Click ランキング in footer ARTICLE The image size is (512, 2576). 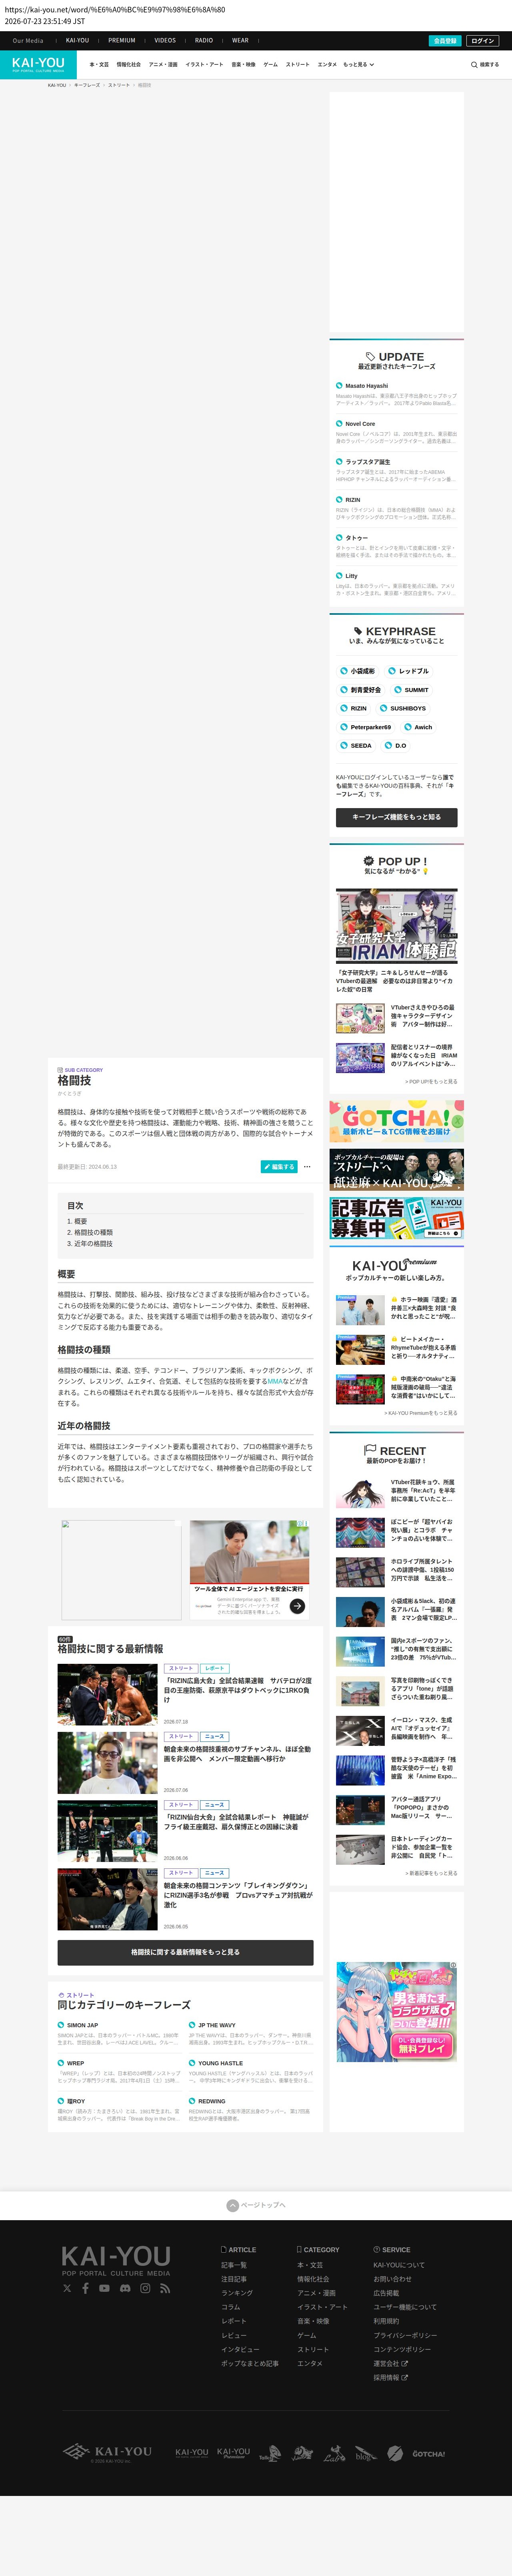point(237,2293)
